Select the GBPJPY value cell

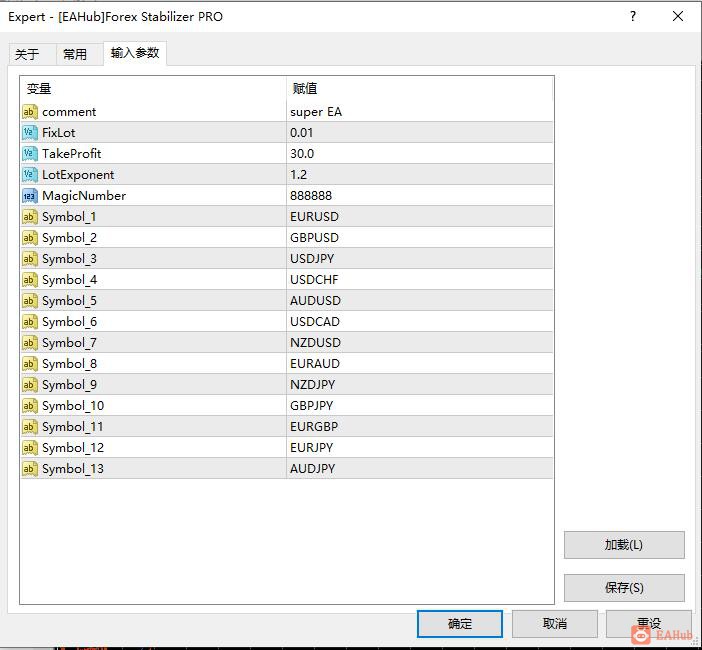click(420, 406)
